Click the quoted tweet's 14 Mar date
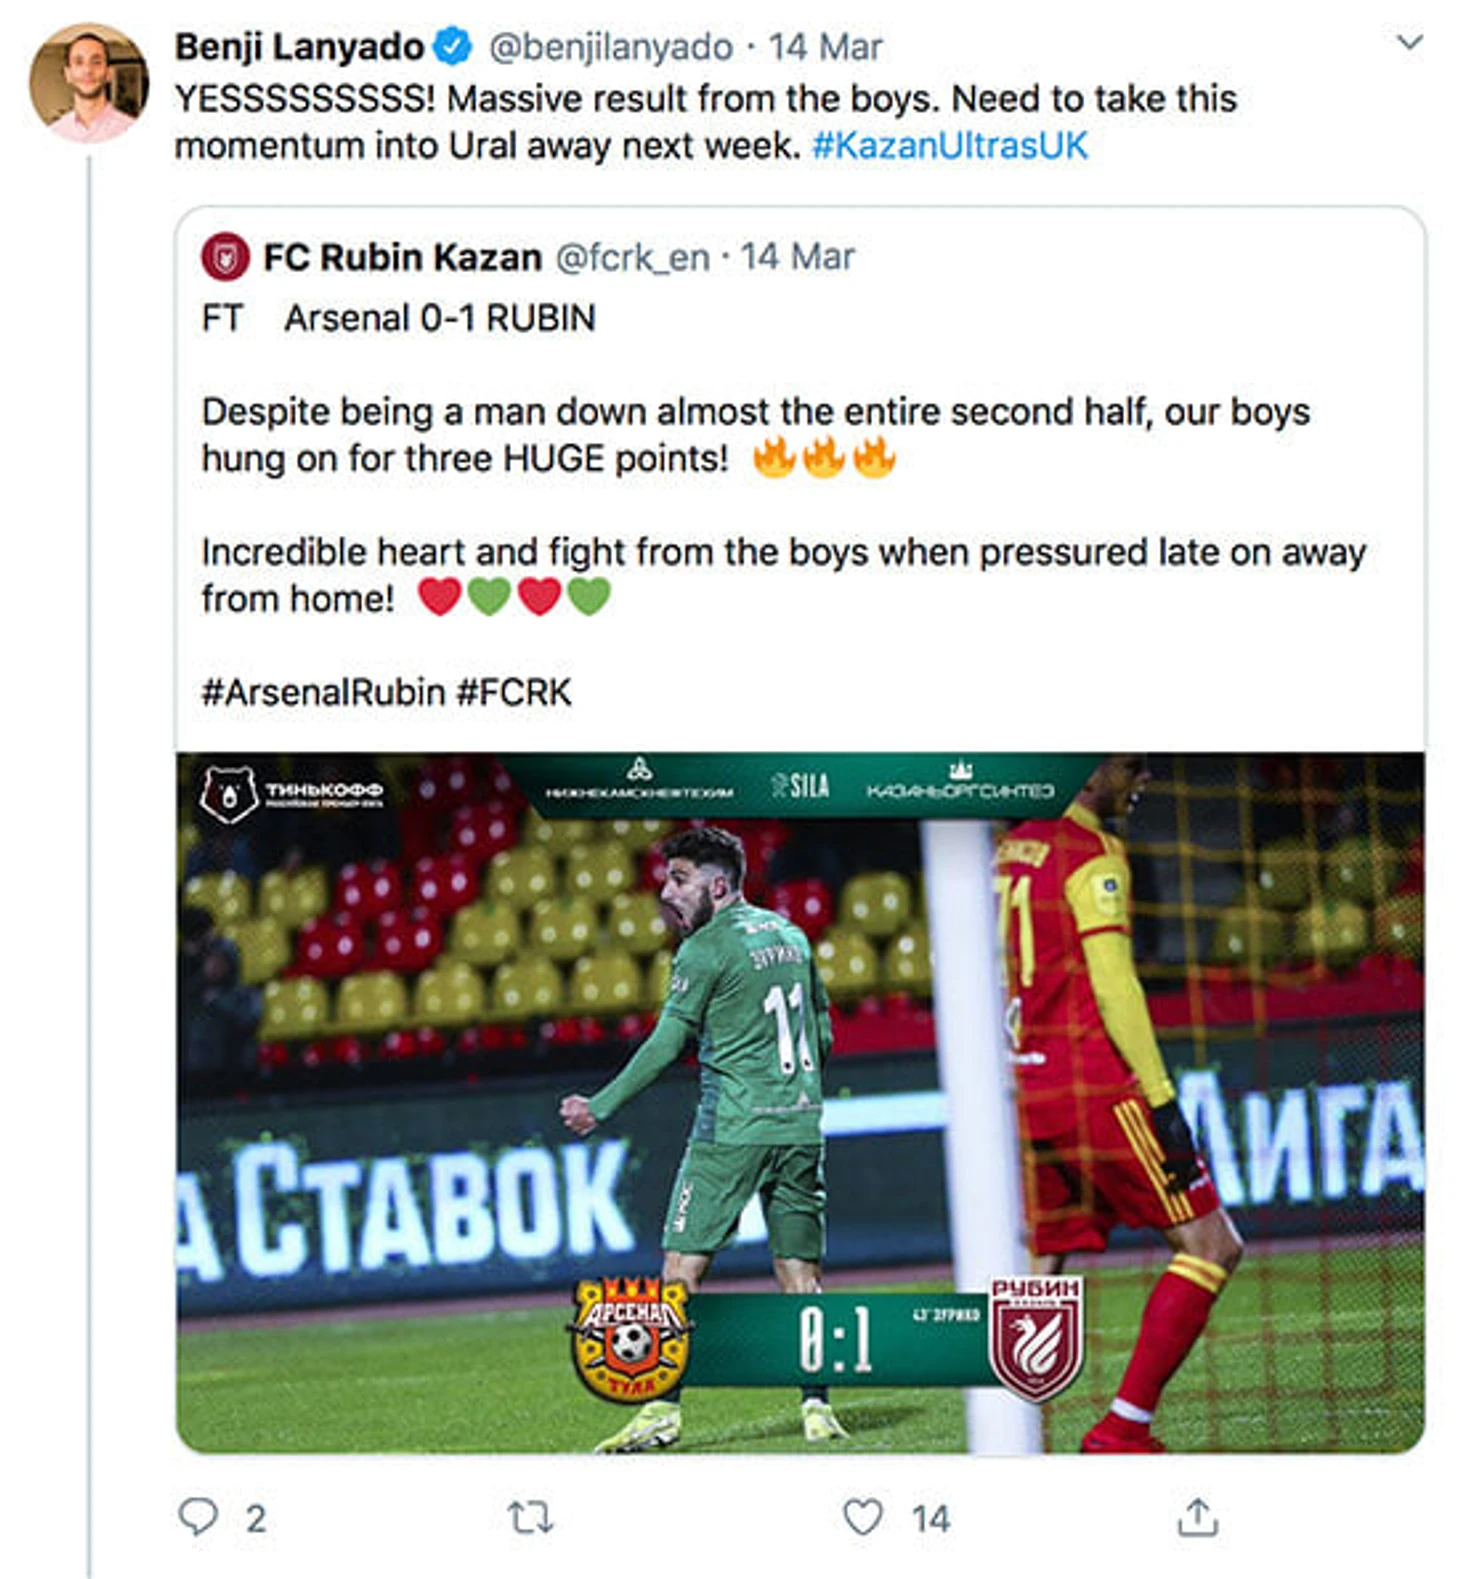1460x1579 pixels. (x=797, y=258)
